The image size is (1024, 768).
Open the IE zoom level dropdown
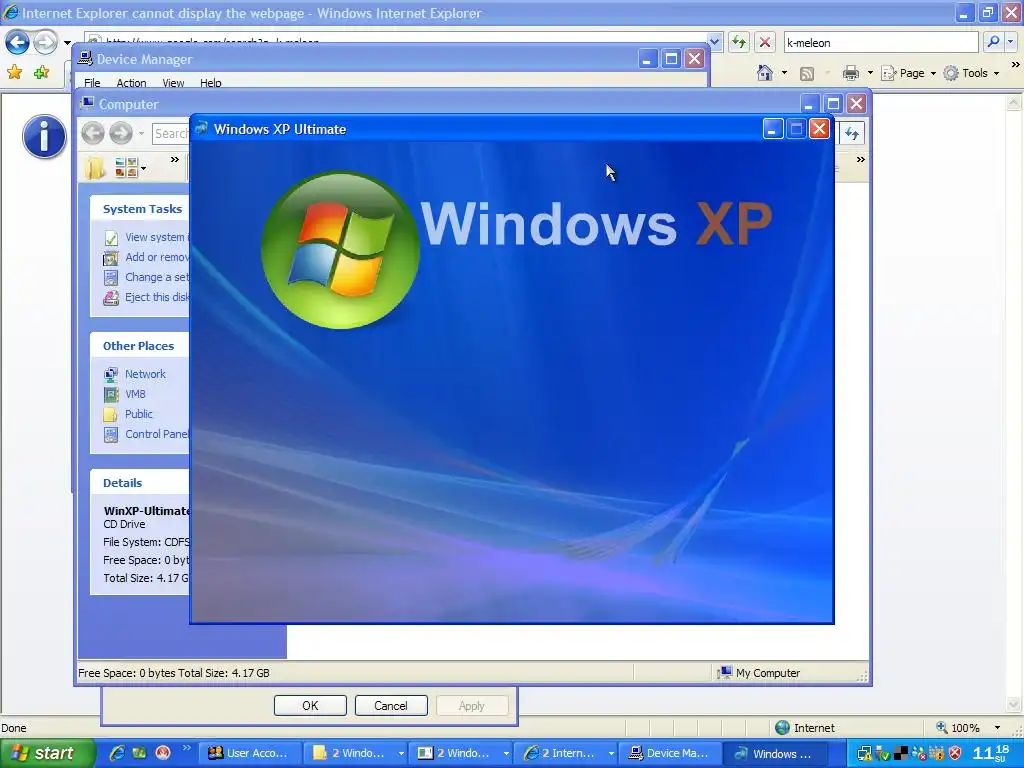pos(997,728)
